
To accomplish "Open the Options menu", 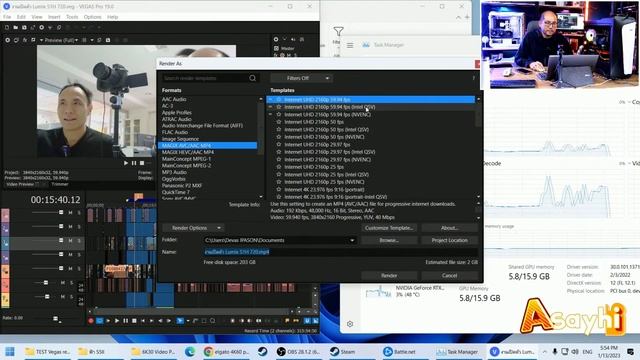I will 92,17.
